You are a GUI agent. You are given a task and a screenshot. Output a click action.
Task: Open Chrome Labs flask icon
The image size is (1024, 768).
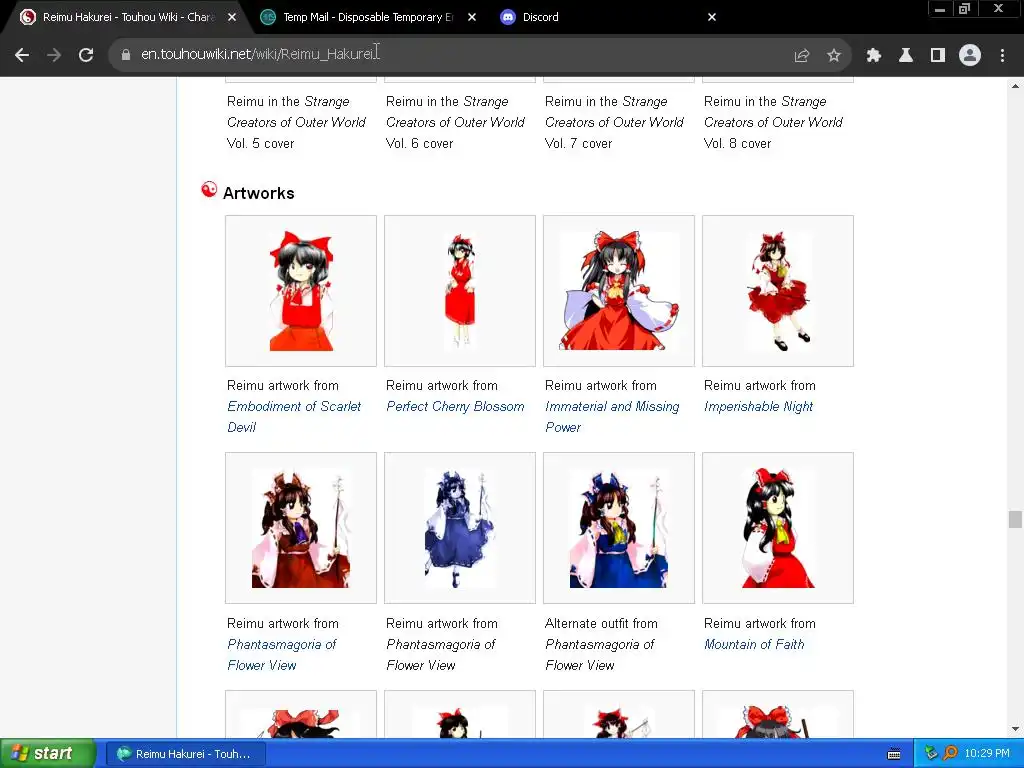coord(906,56)
